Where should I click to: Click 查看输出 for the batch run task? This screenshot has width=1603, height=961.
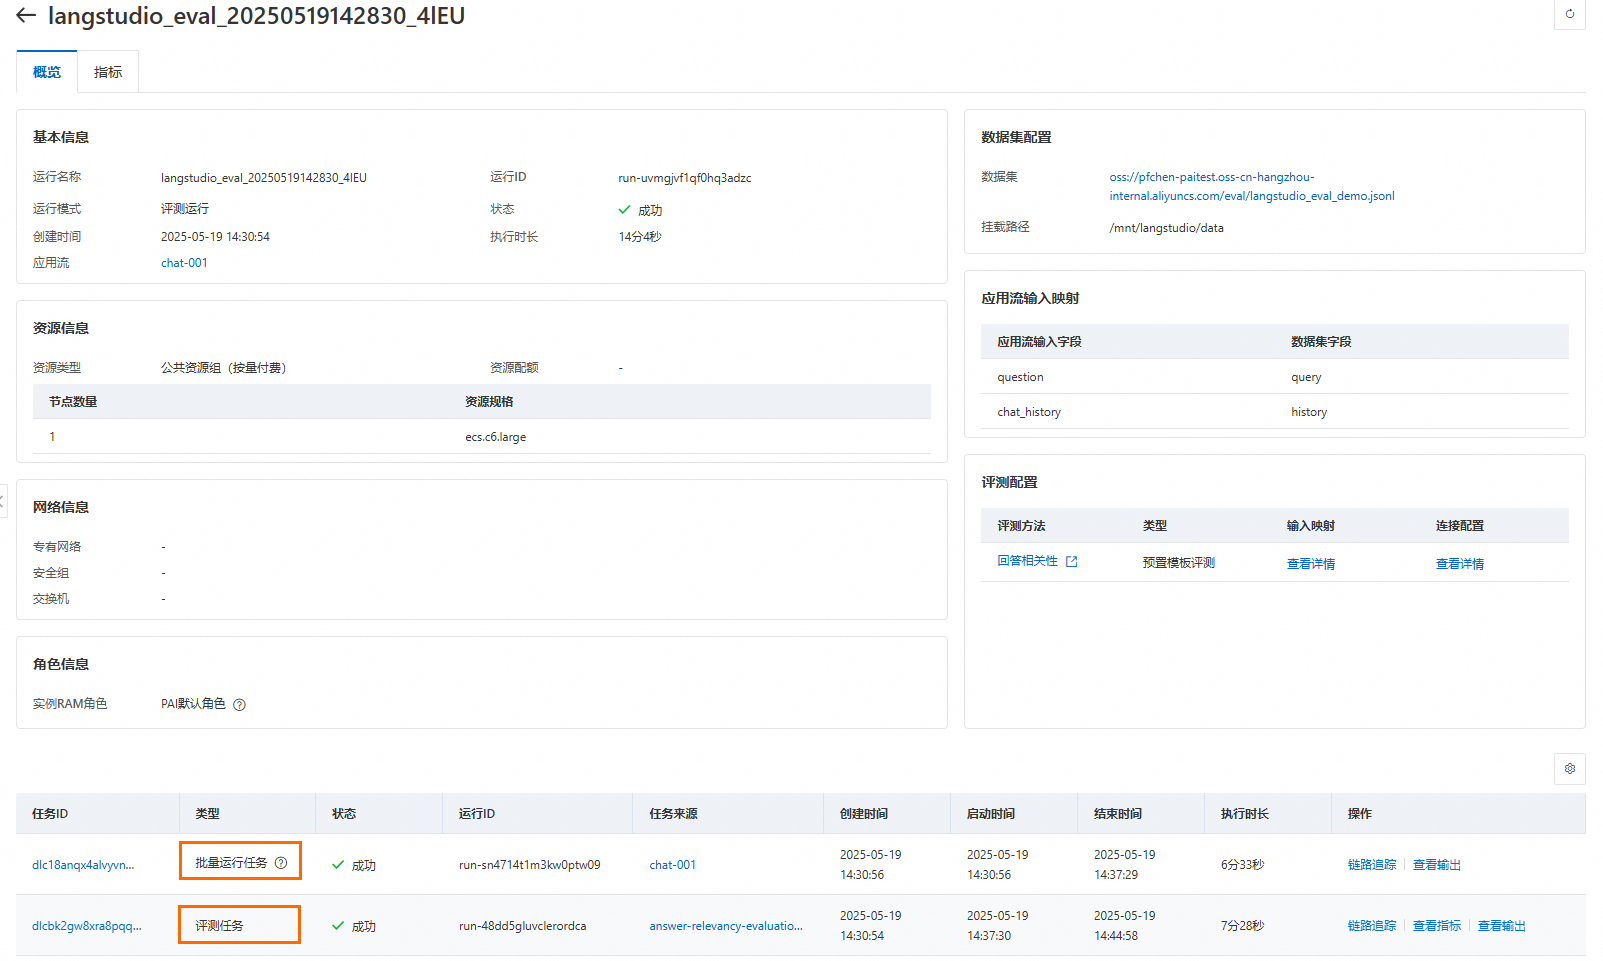coord(1436,865)
